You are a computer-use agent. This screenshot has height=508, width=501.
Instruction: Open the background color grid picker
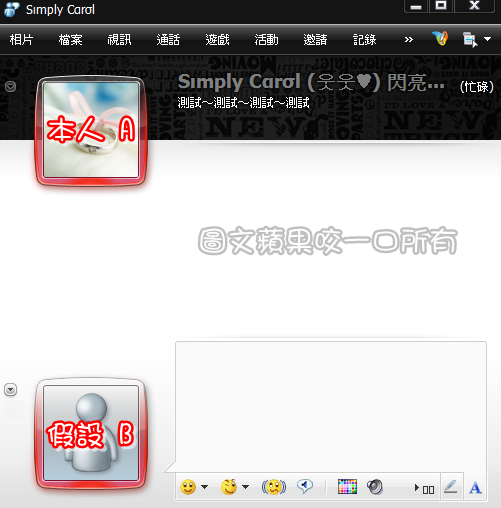pos(347,486)
